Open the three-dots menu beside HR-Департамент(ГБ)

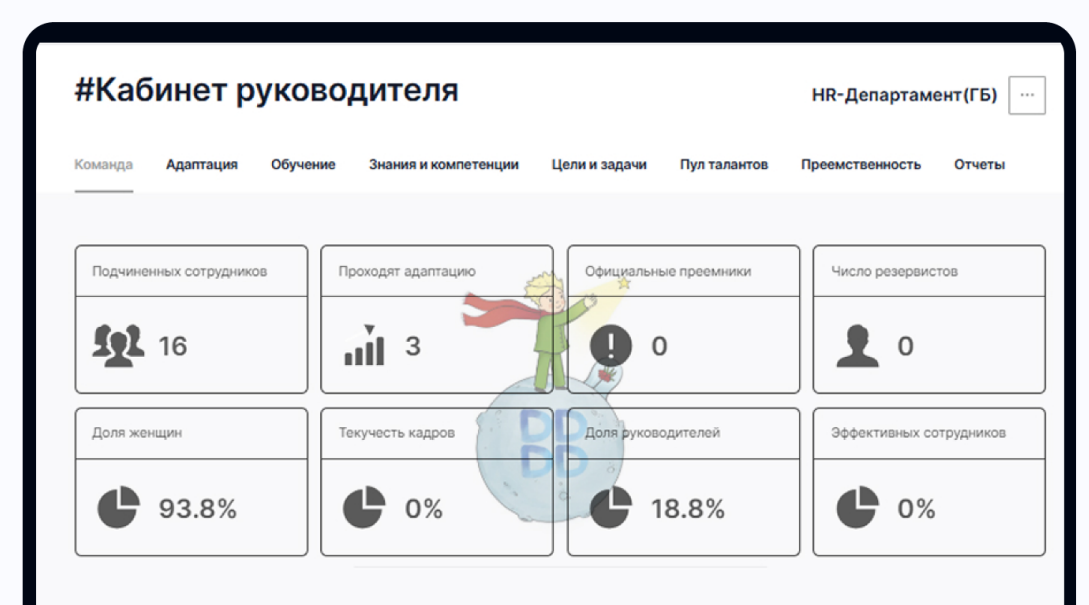click(x=1026, y=95)
